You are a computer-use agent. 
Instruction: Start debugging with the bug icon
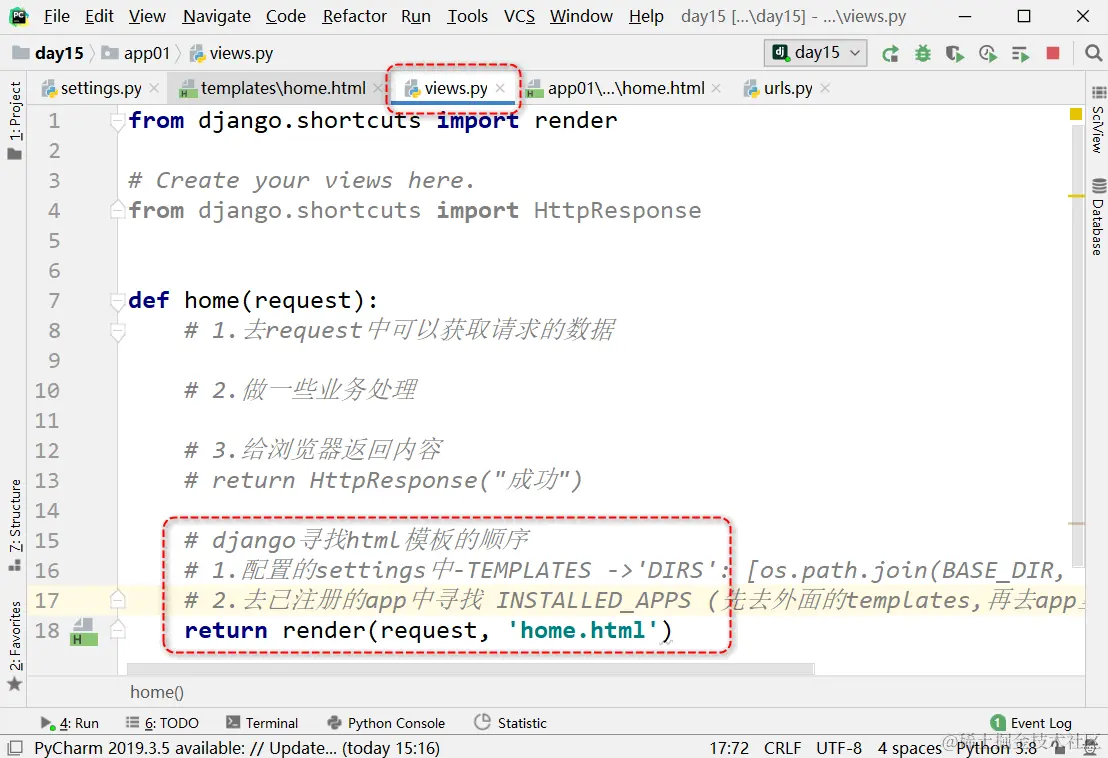pyautogui.click(x=922, y=54)
